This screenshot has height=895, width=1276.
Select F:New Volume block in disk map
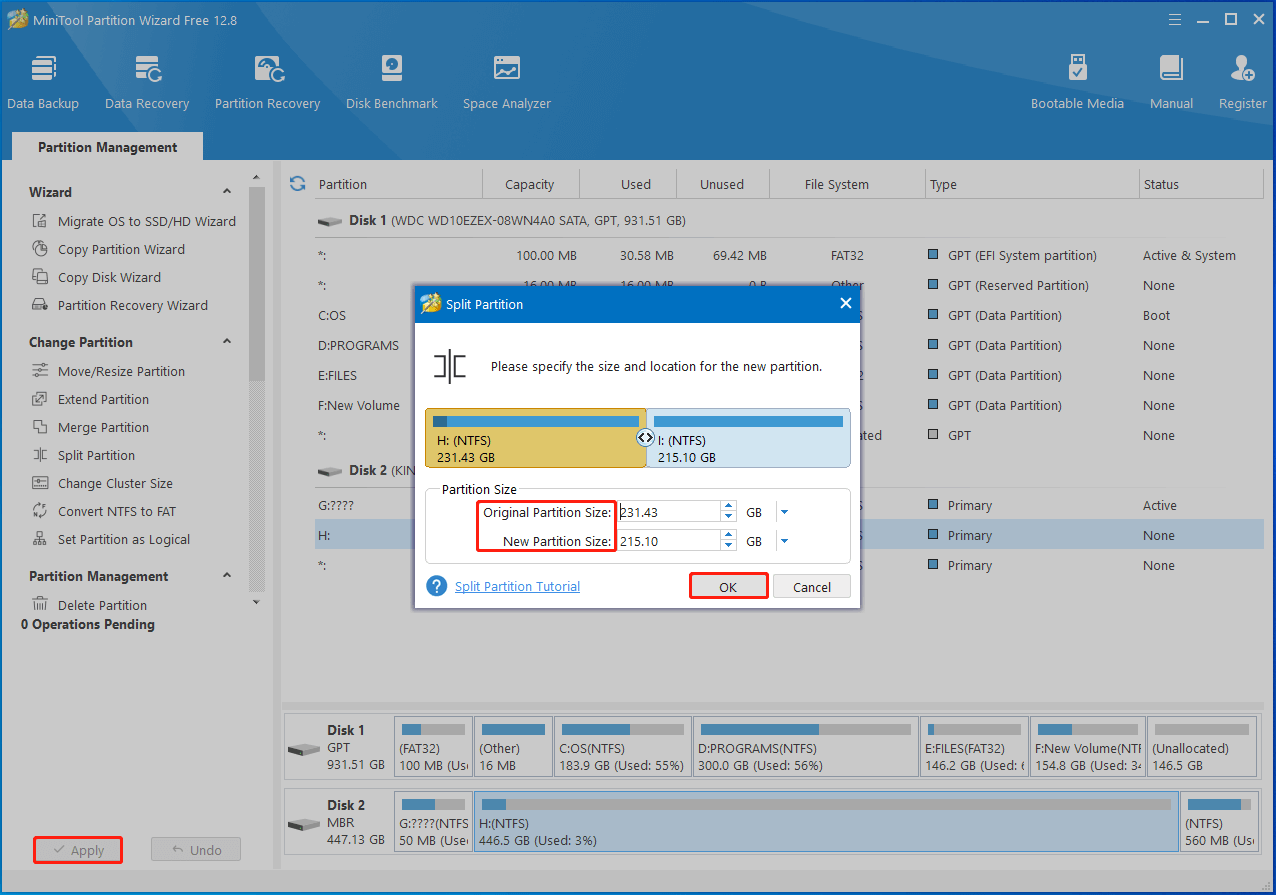[1086, 747]
